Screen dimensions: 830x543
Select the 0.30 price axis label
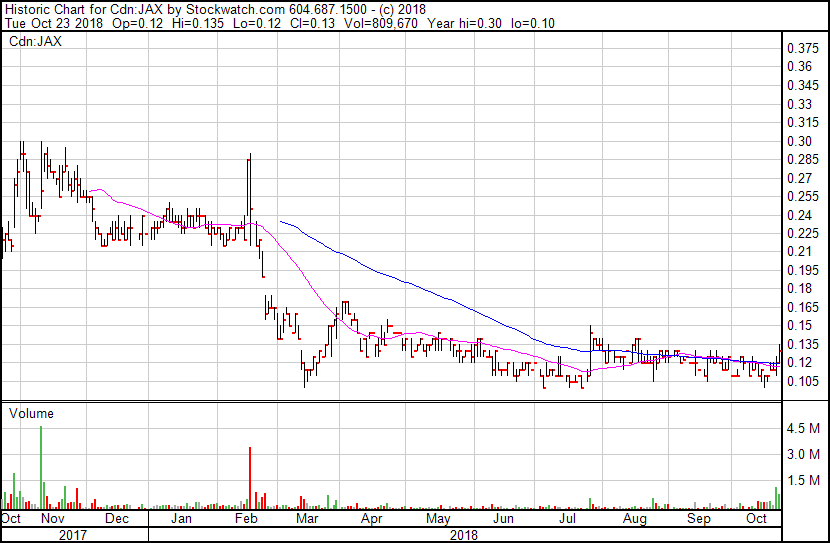[x=799, y=141]
